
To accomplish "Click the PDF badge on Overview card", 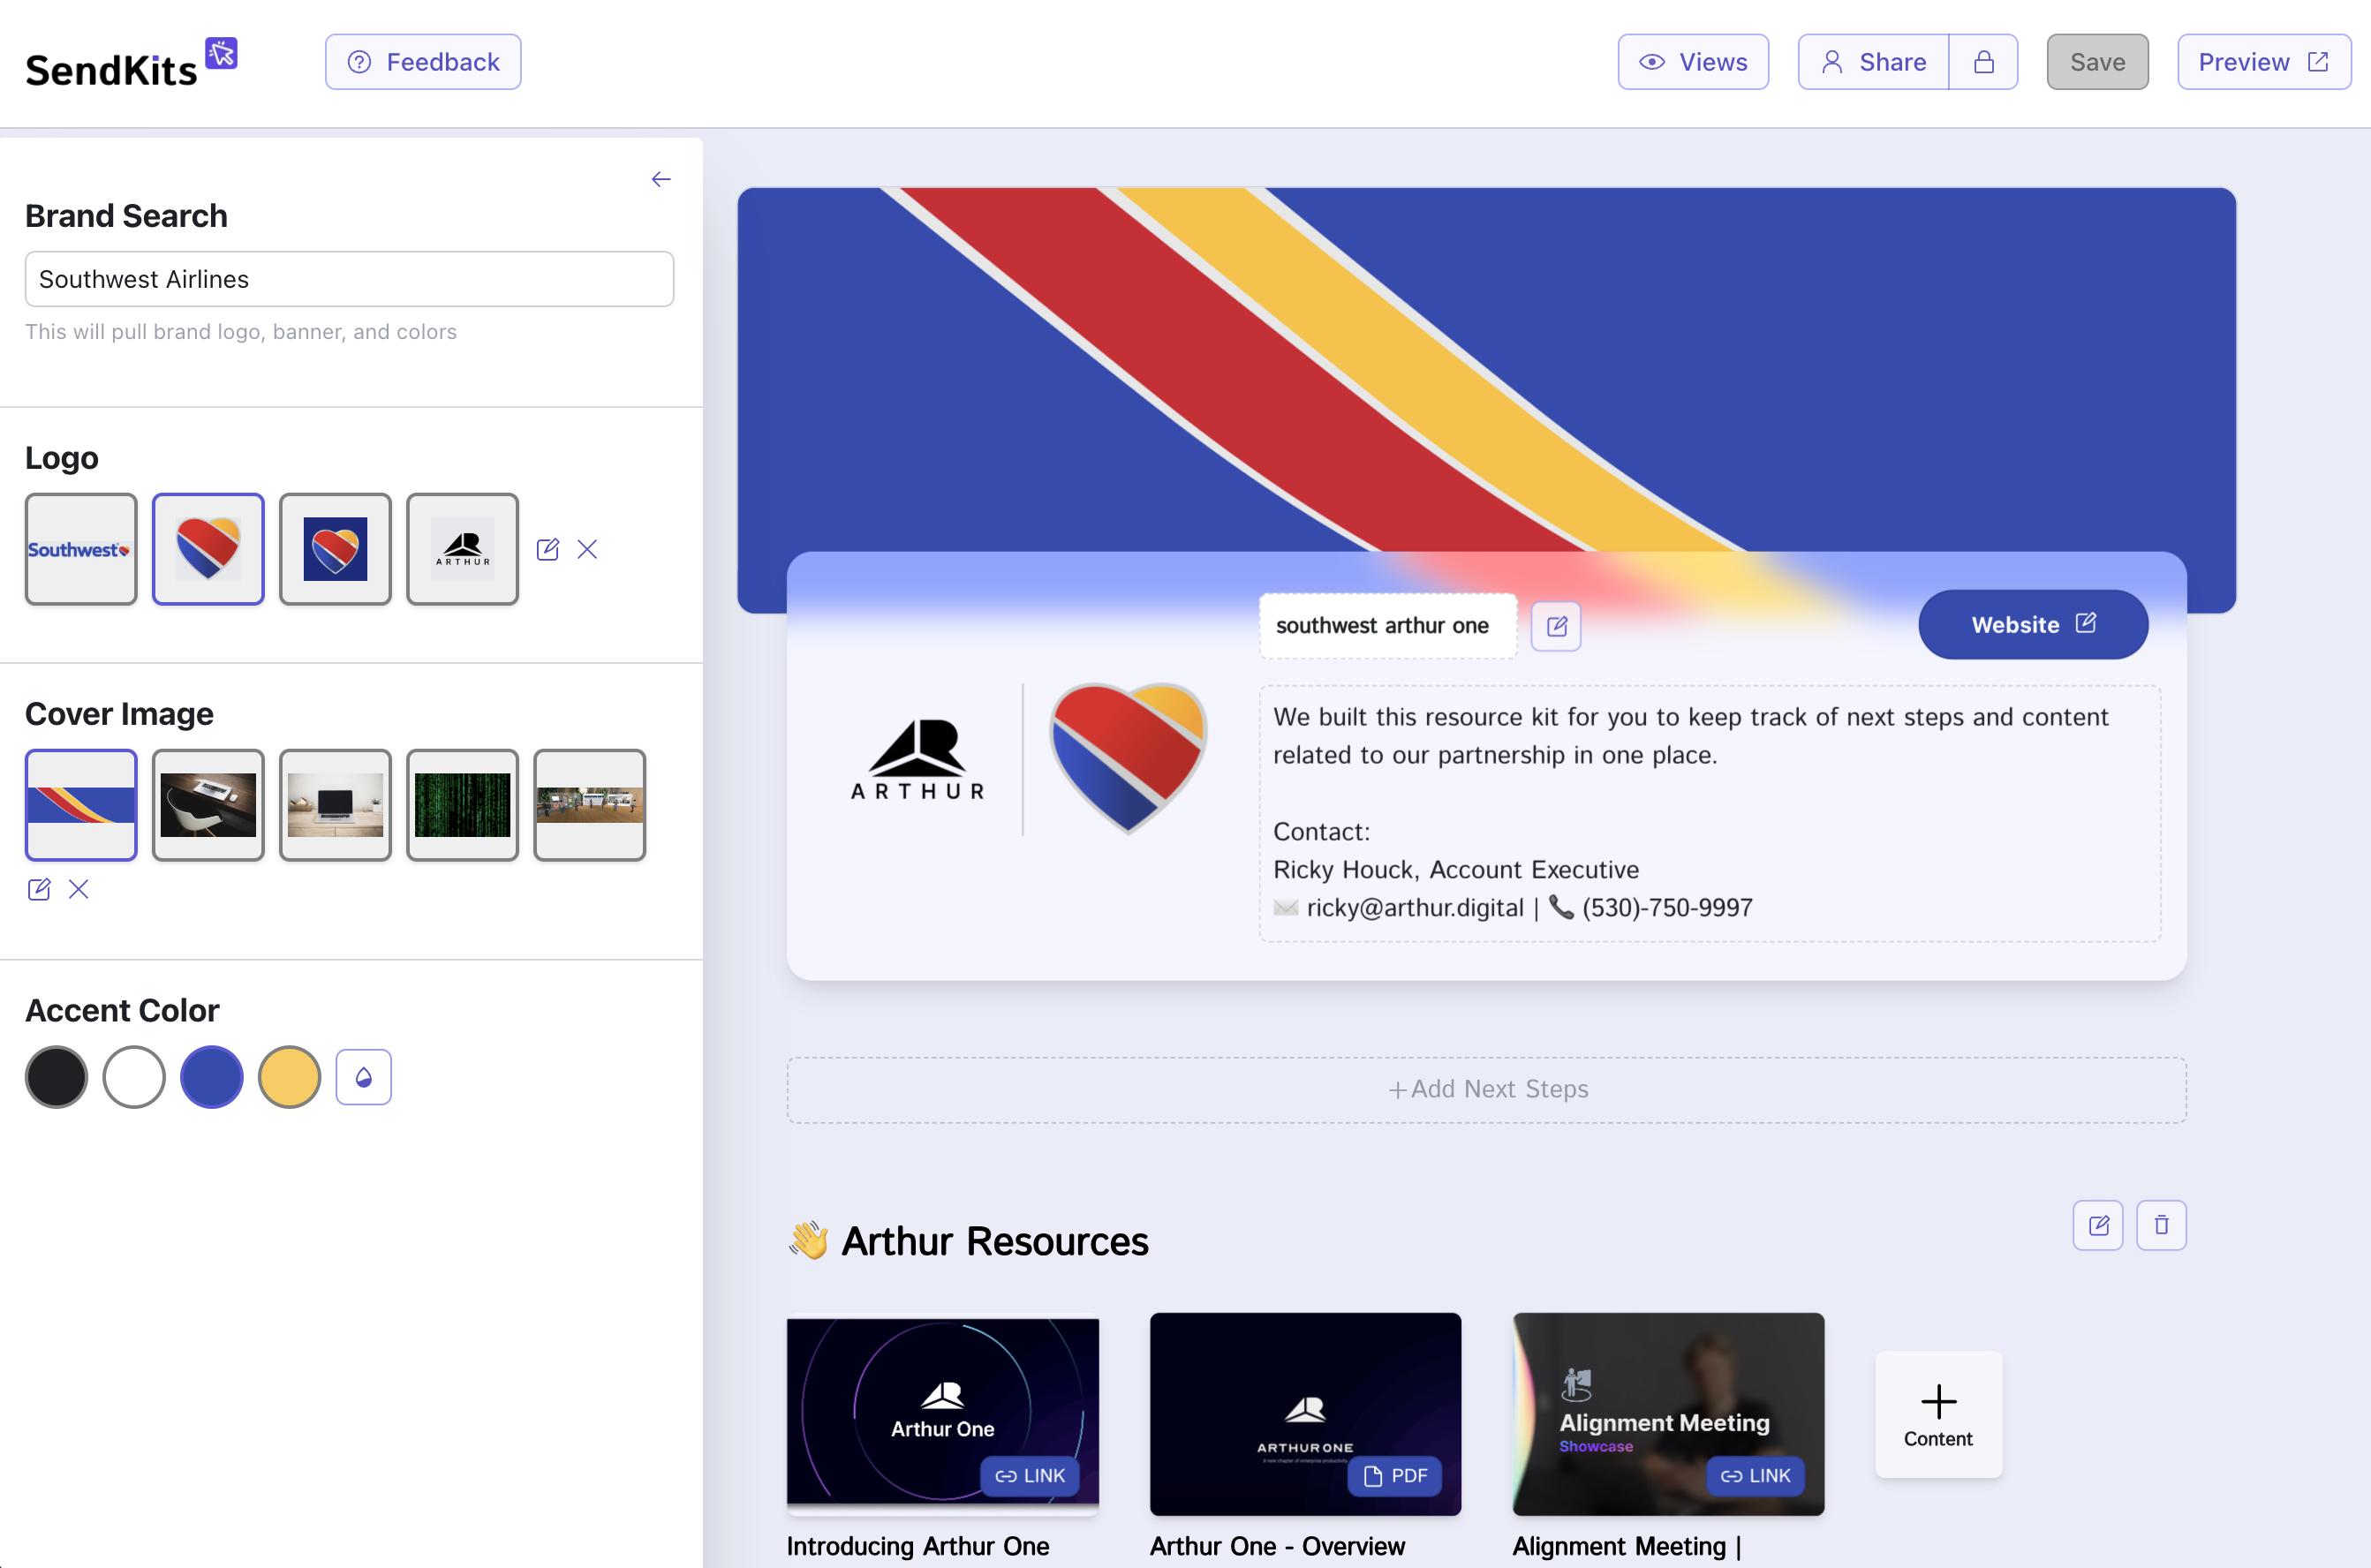I will pos(1395,1476).
